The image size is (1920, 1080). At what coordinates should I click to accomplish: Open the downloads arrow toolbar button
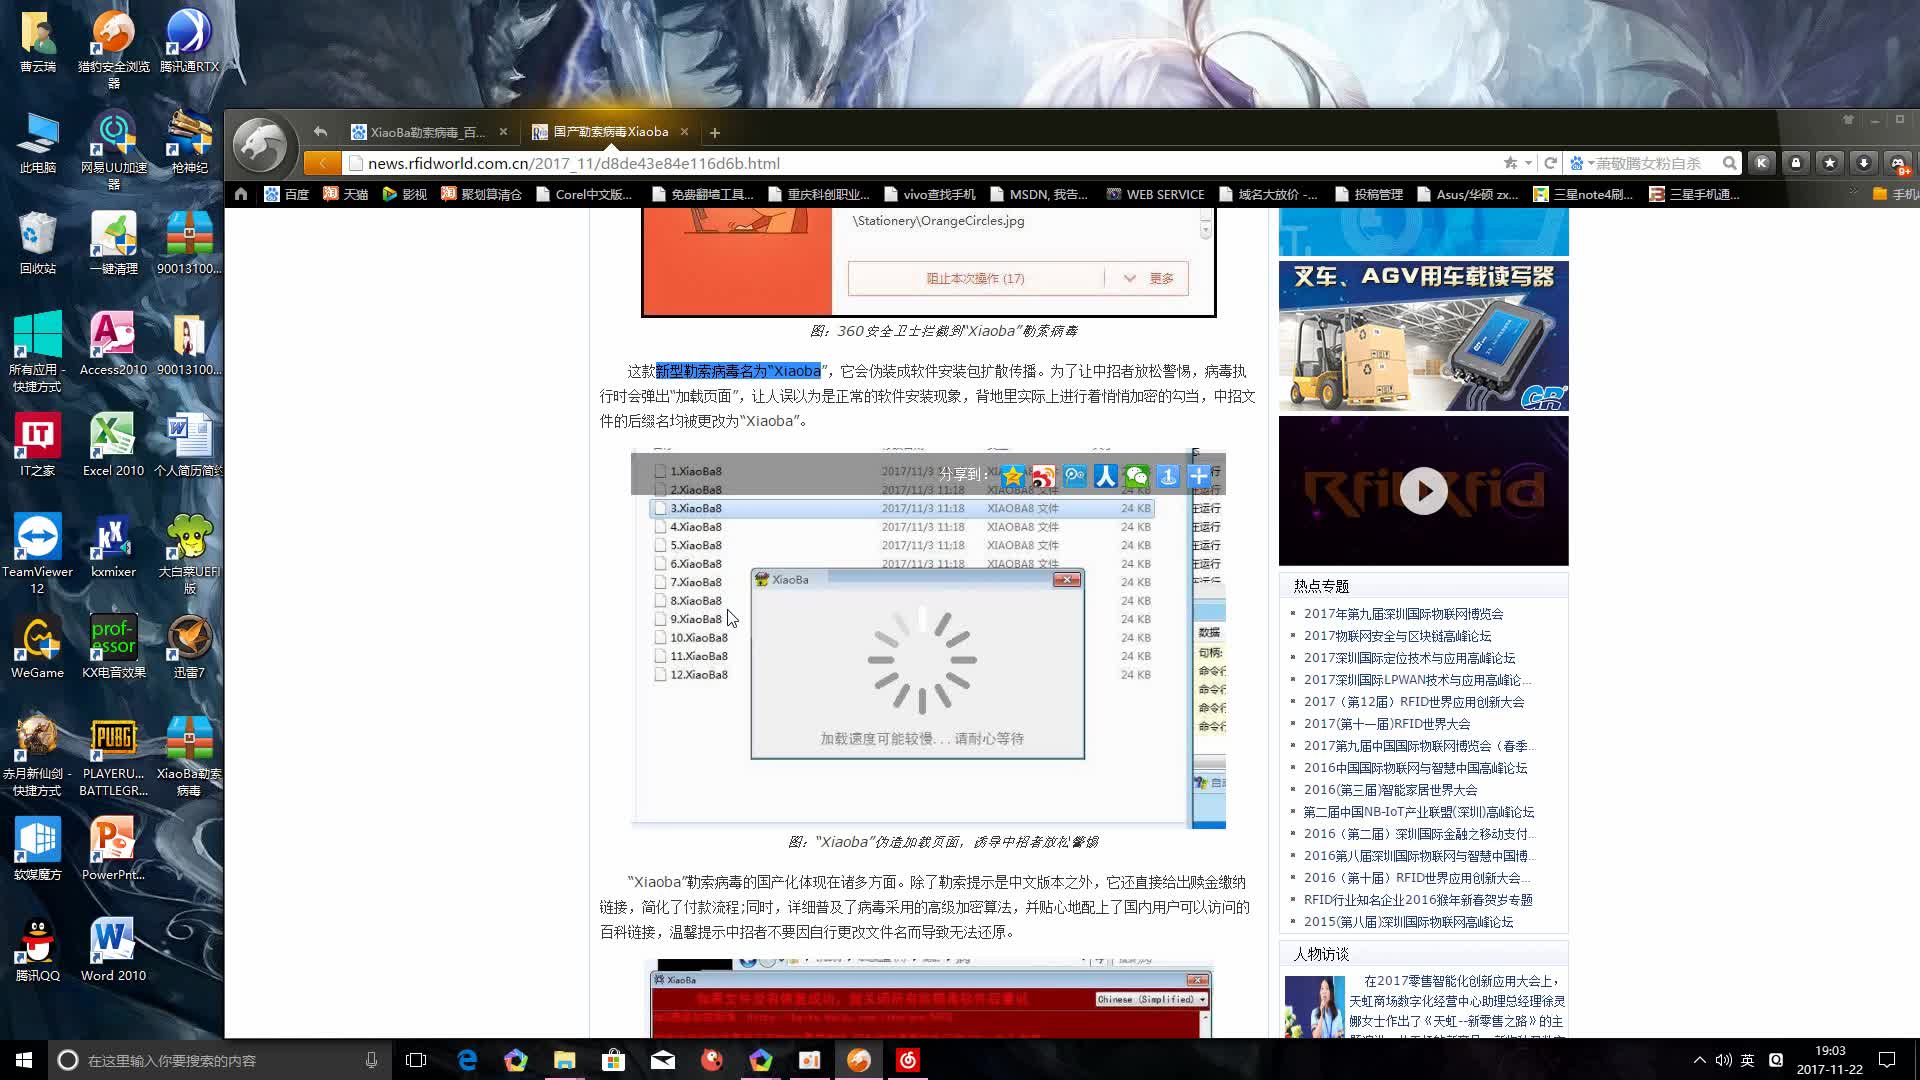(x=1864, y=163)
